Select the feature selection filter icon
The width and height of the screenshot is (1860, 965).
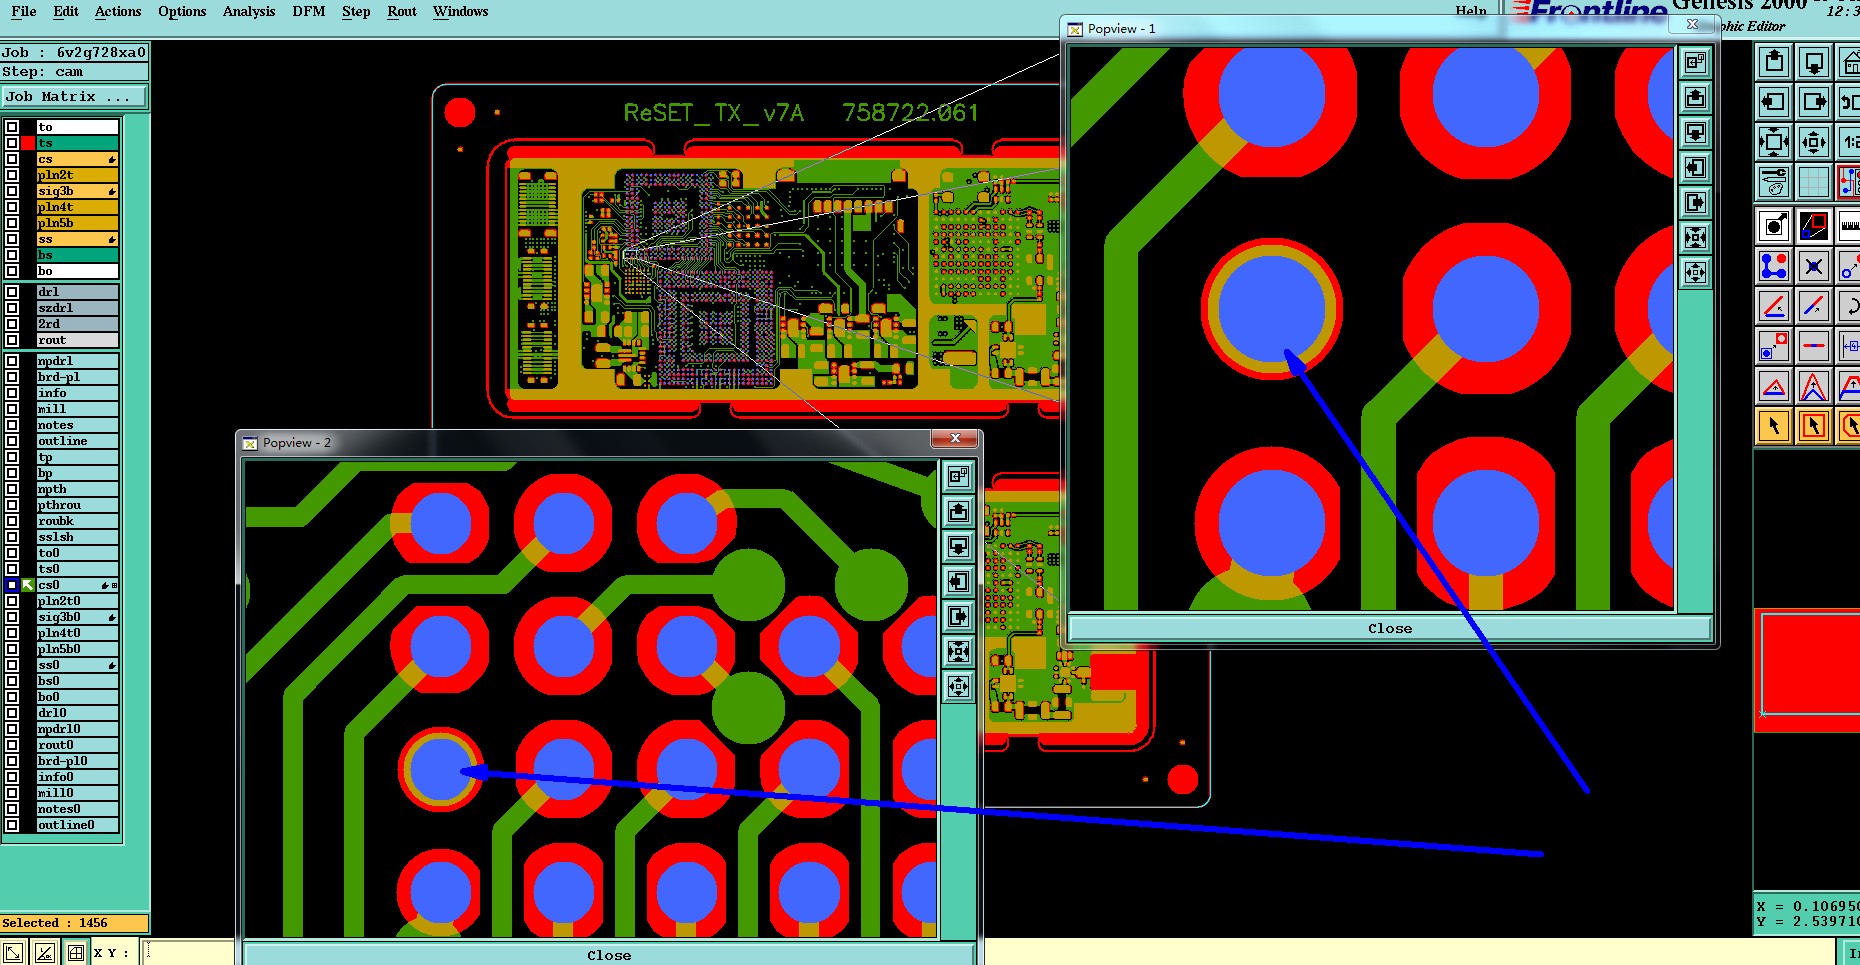point(1774,226)
